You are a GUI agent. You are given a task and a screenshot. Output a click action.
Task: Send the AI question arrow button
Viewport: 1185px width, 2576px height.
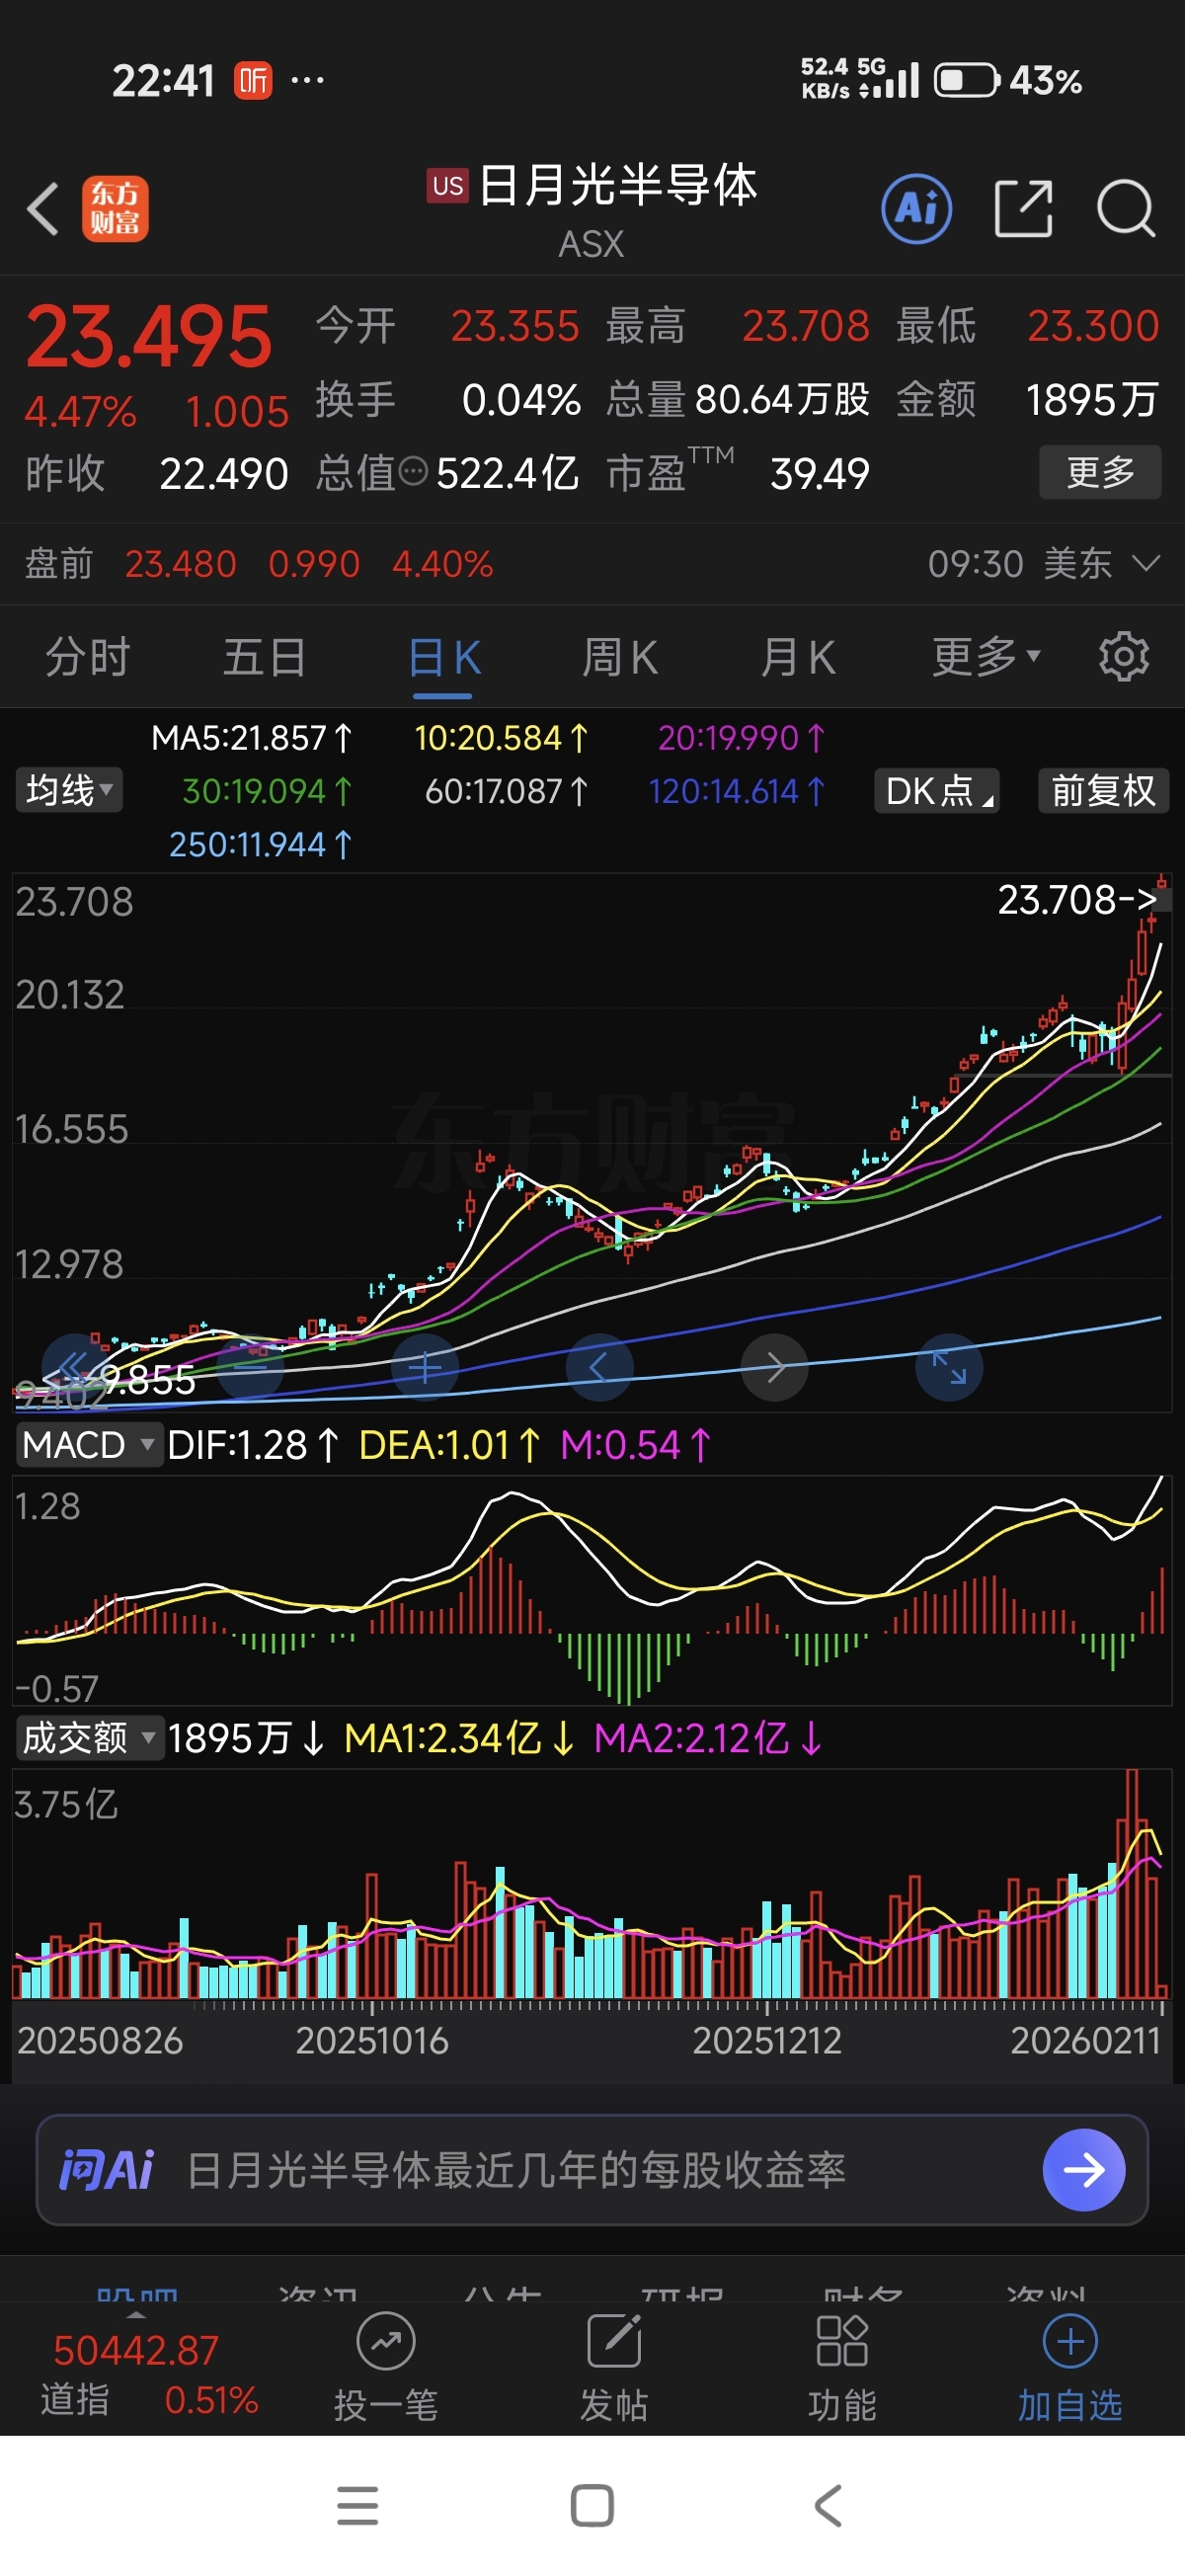pyautogui.click(x=1083, y=2169)
